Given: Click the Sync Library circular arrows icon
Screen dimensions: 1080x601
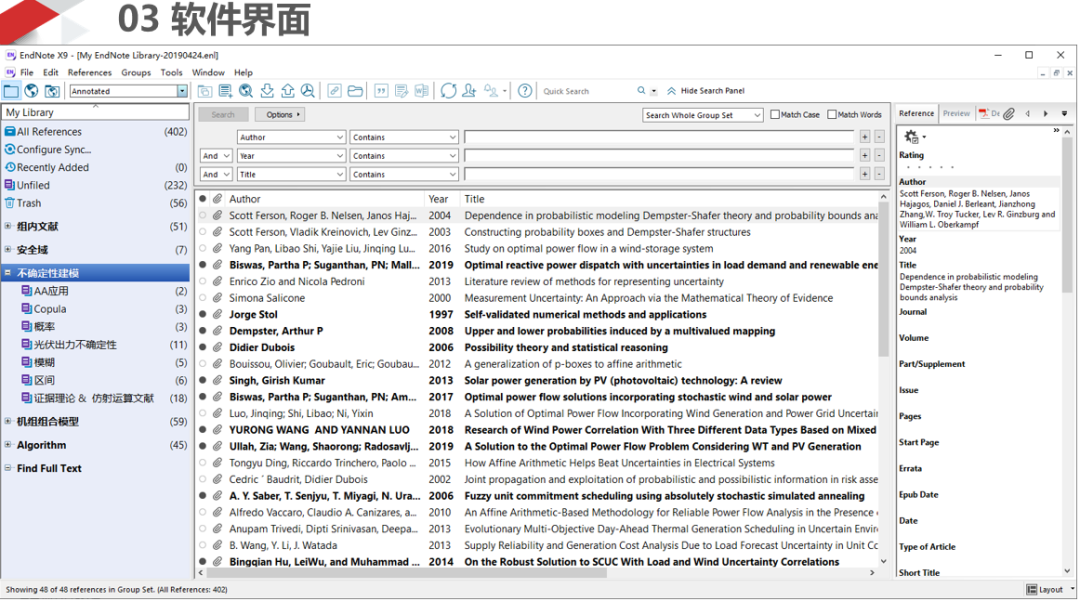Looking at the screenshot, I should [x=448, y=91].
